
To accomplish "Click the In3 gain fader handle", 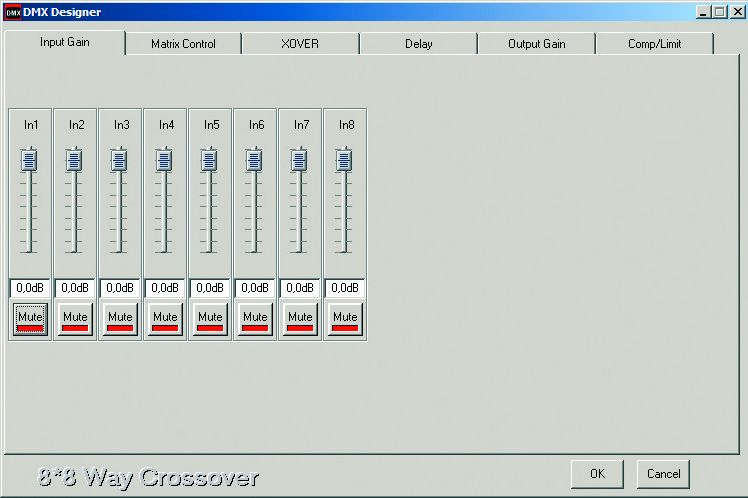I will click(119, 160).
